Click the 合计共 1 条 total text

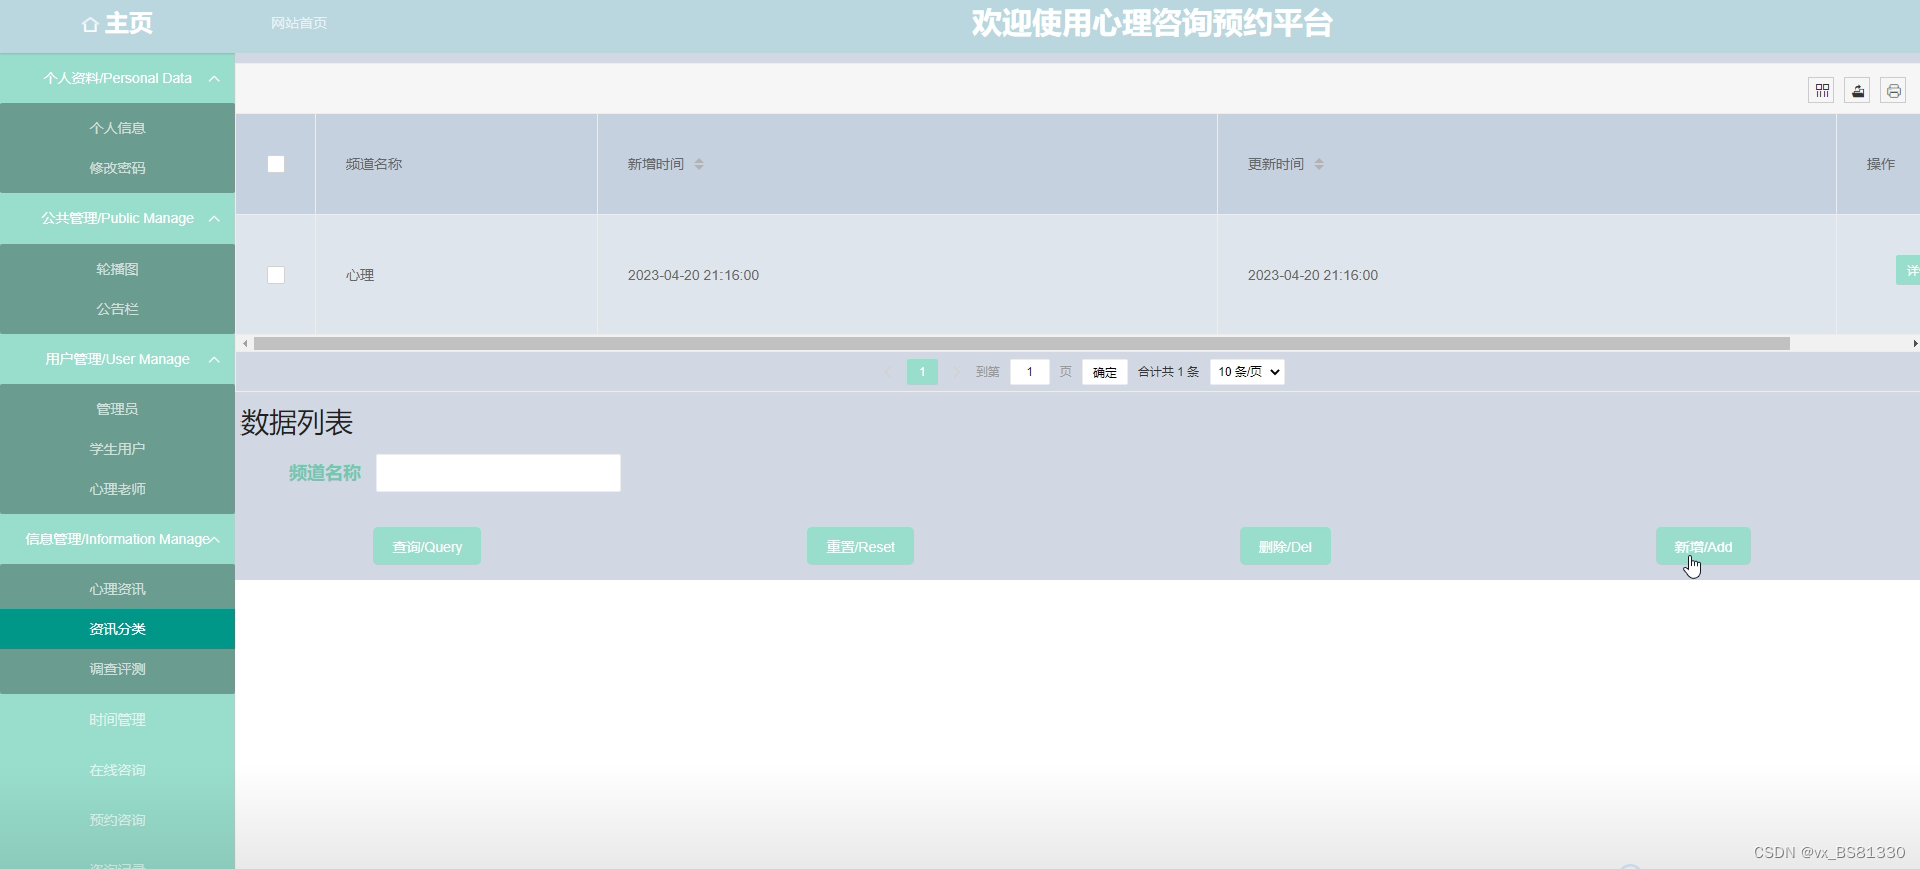click(1168, 372)
